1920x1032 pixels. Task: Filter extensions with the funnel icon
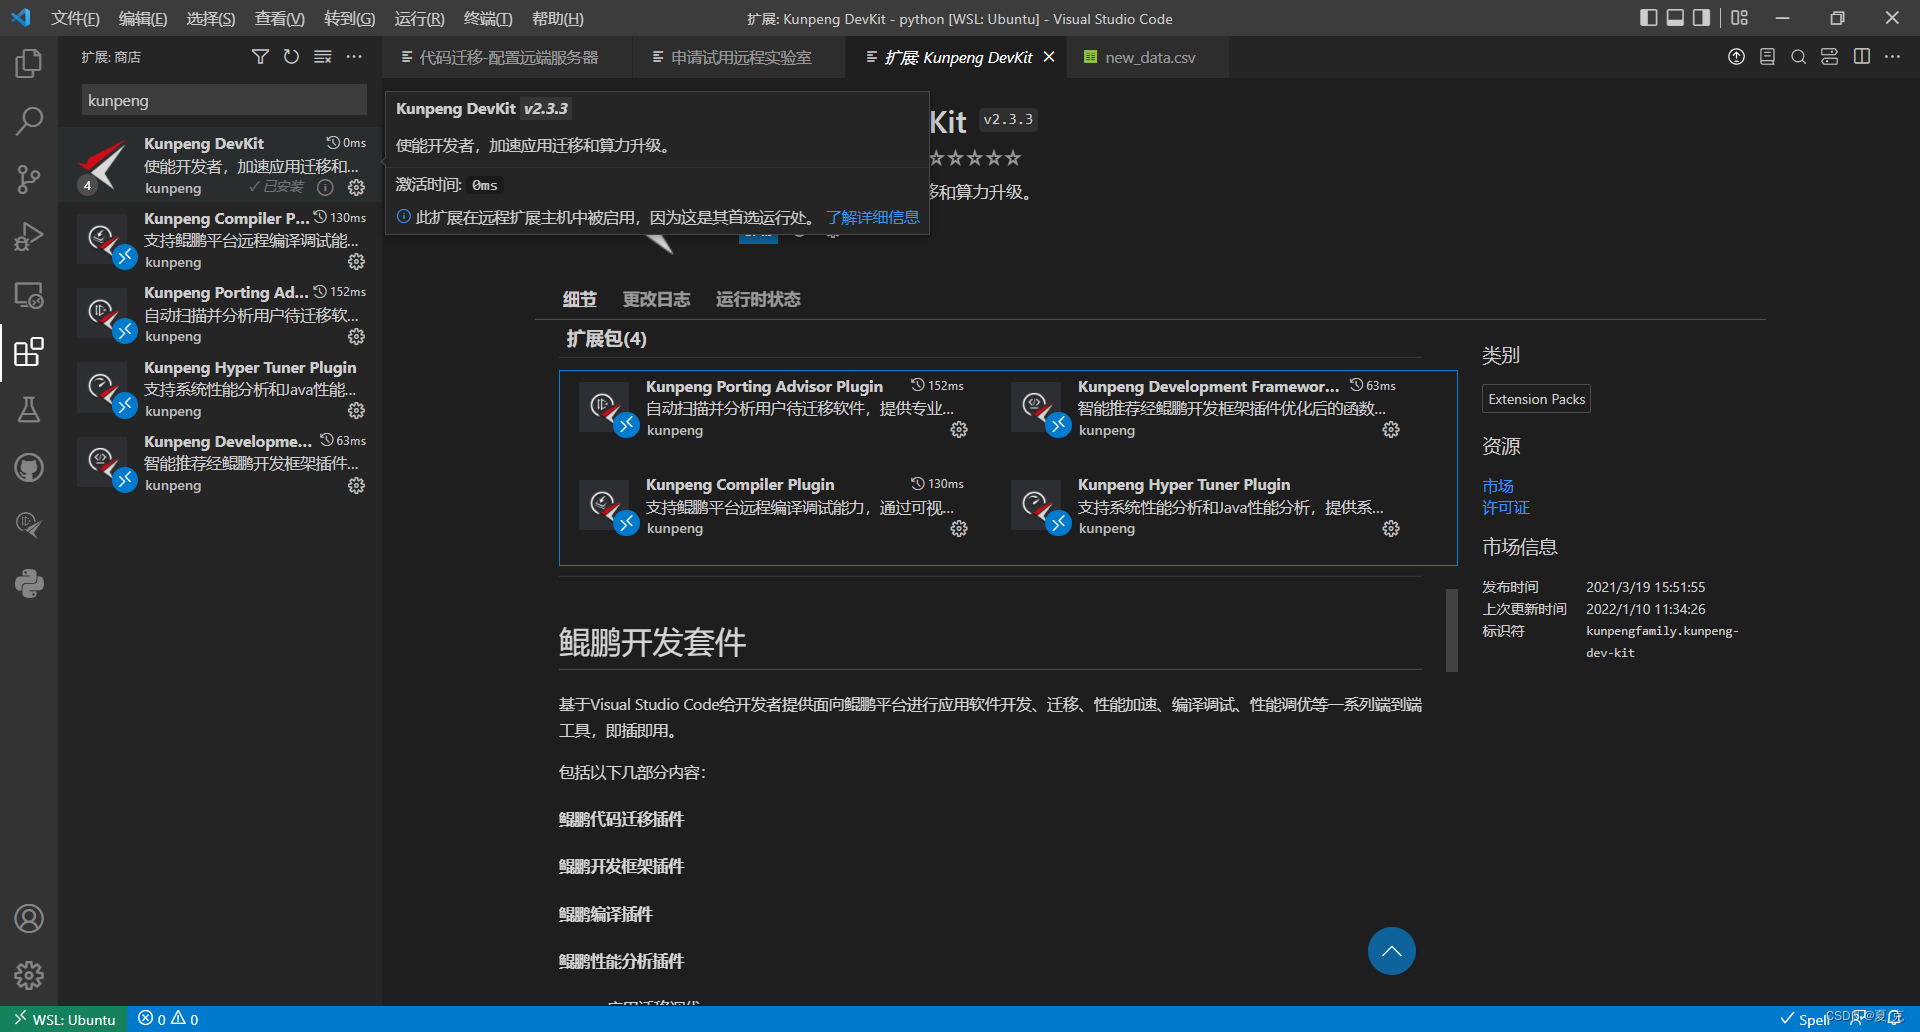260,57
